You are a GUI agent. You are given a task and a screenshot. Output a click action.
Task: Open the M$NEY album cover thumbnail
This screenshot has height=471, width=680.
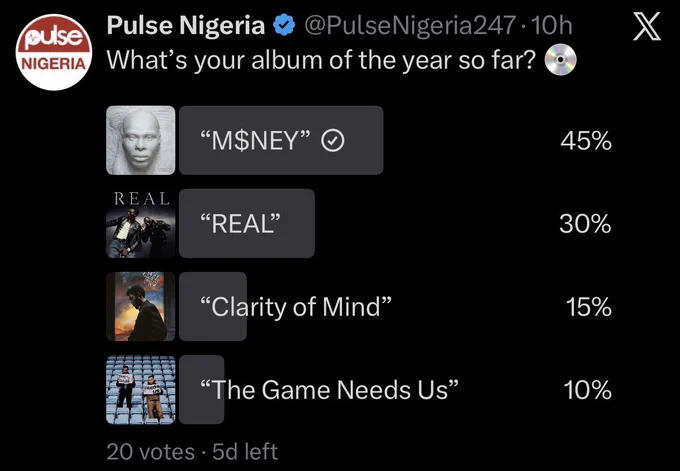pos(141,140)
